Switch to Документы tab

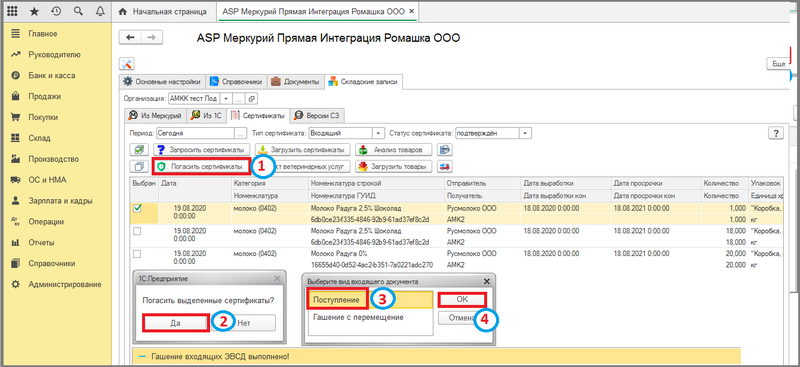tap(295, 81)
